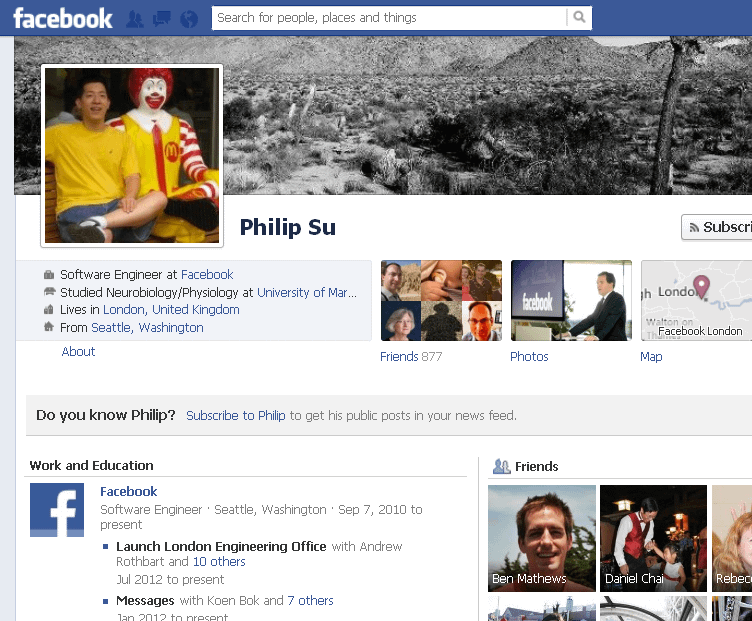This screenshot has width=752, height=621.
Task: Click the Philip Su profile name
Action: click(x=288, y=227)
